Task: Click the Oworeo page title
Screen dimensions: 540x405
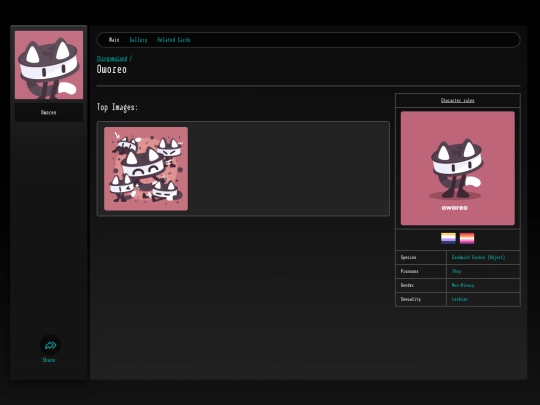Action: tap(112, 70)
